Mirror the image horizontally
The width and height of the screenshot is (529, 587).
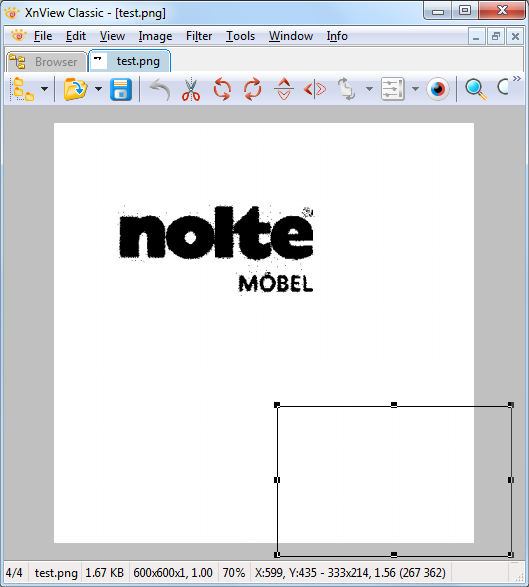coord(315,89)
